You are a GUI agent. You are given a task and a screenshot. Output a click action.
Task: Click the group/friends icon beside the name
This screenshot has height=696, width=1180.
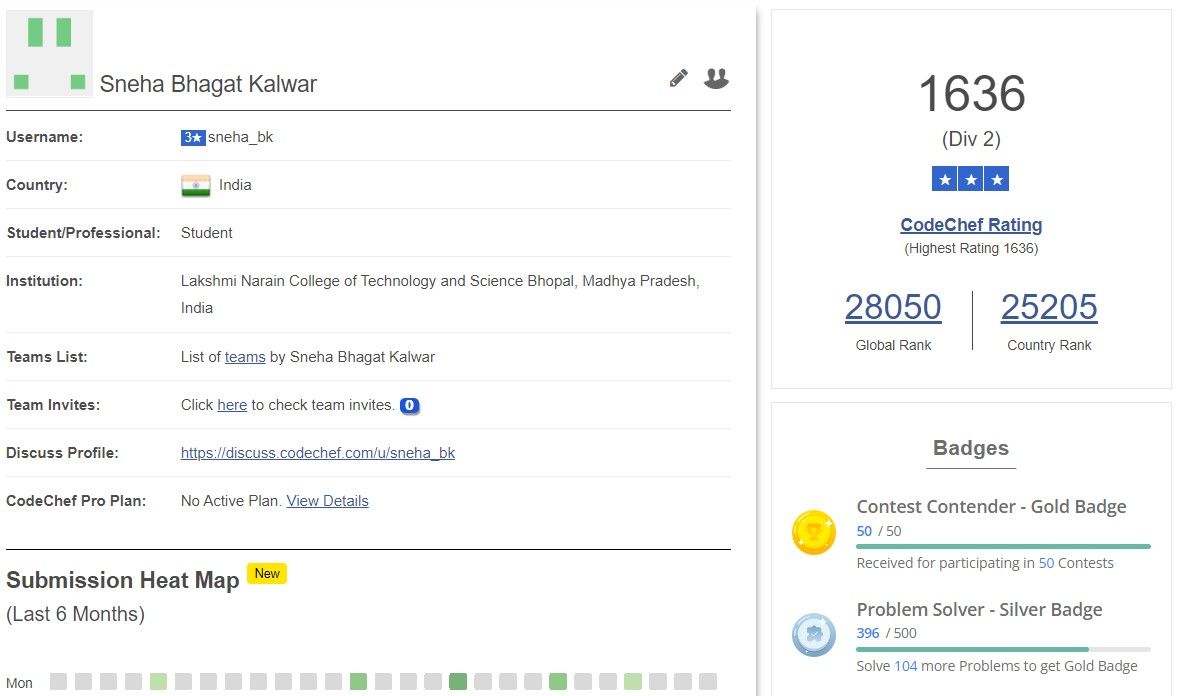click(x=716, y=78)
